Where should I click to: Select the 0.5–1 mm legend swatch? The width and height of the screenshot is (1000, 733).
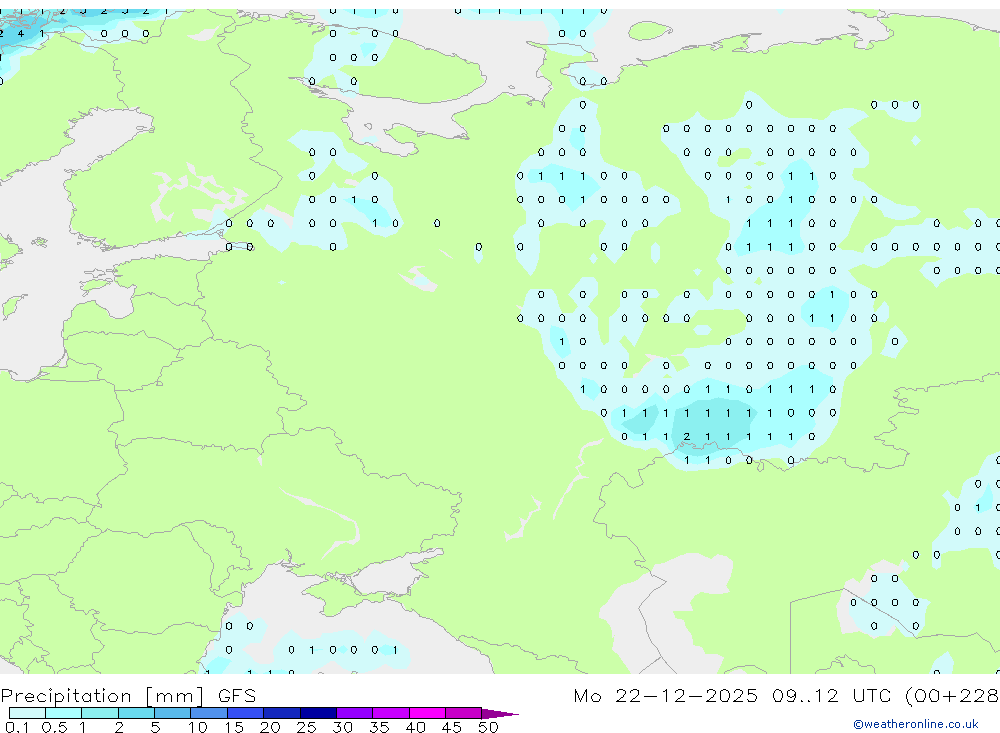coord(64,713)
